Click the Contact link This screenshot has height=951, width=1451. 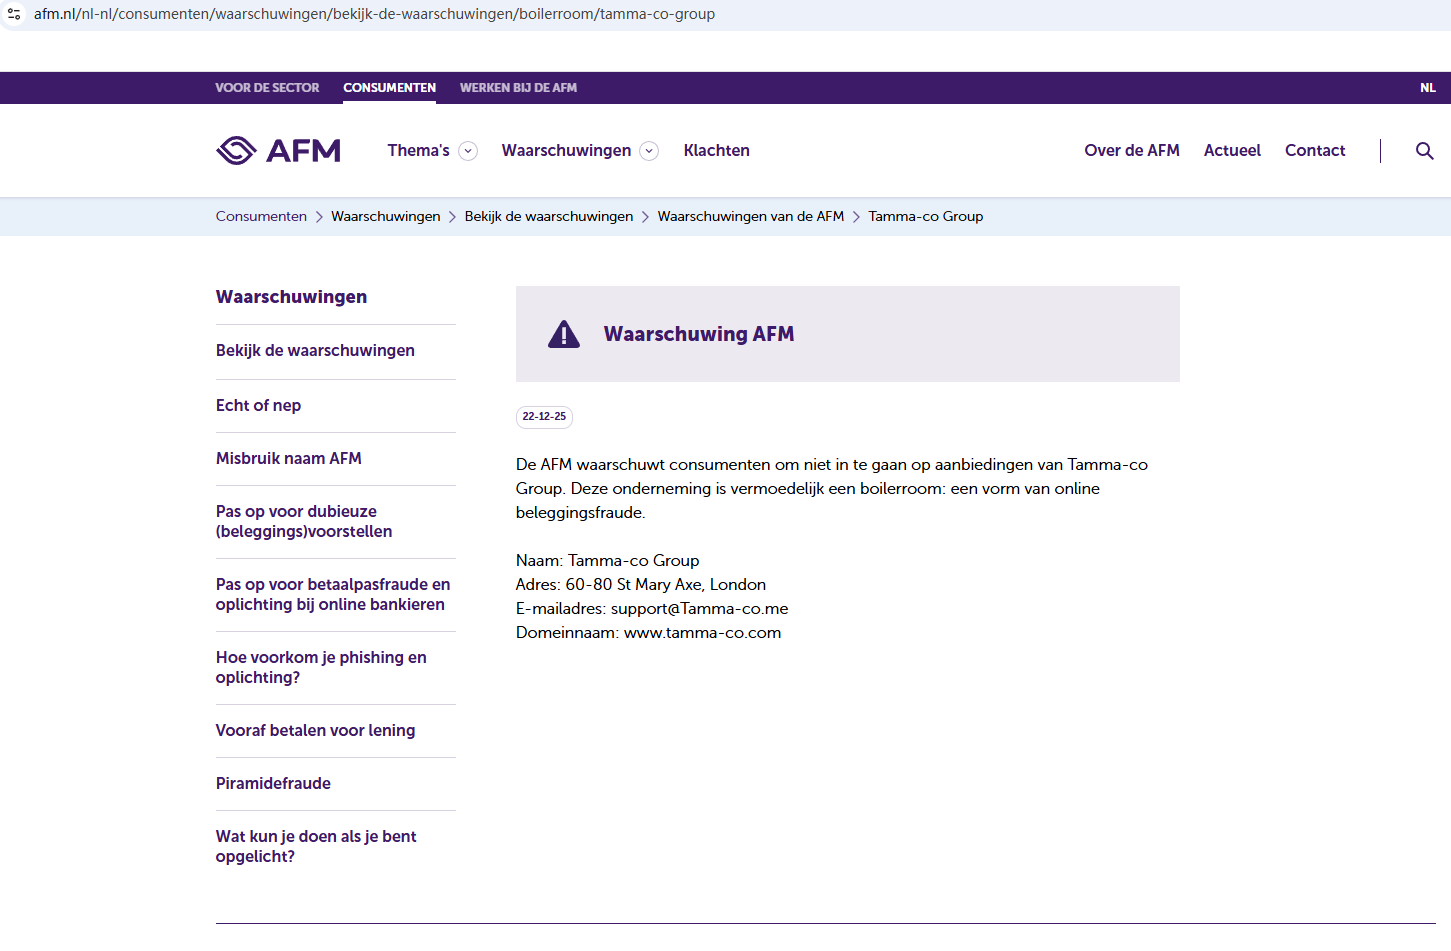click(x=1314, y=150)
